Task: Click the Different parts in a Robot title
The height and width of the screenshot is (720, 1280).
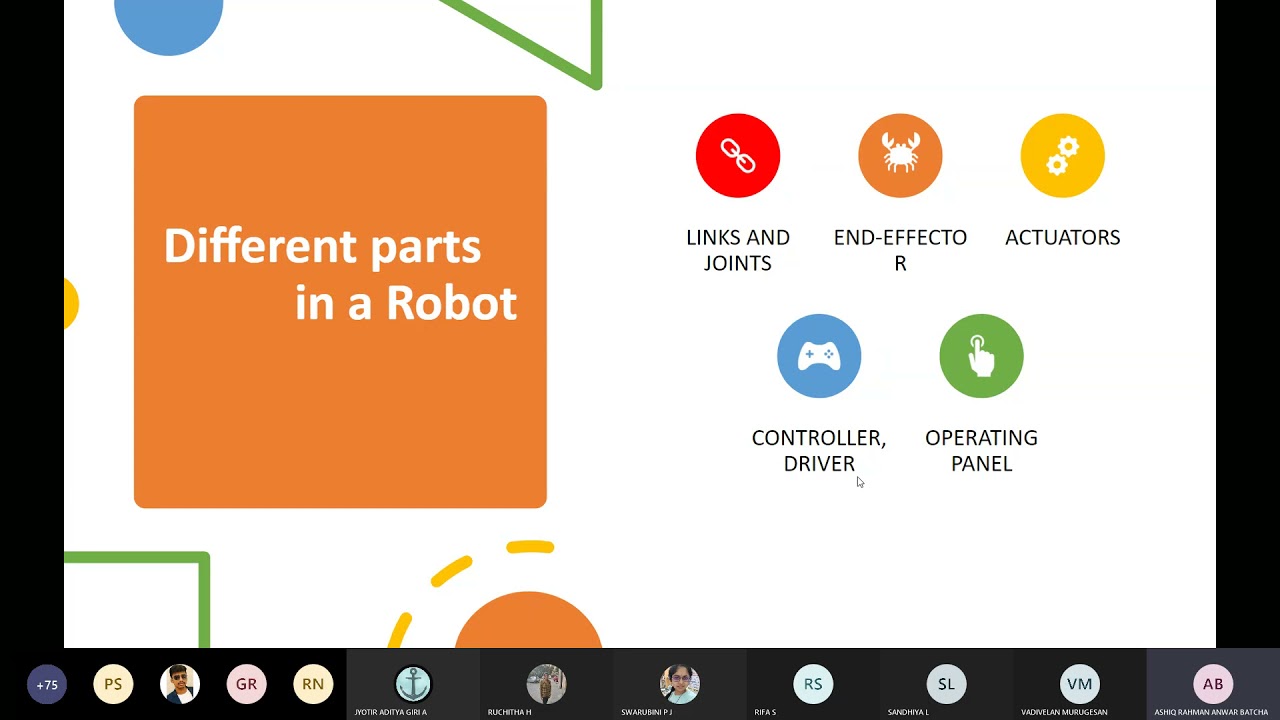Action: [340, 274]
